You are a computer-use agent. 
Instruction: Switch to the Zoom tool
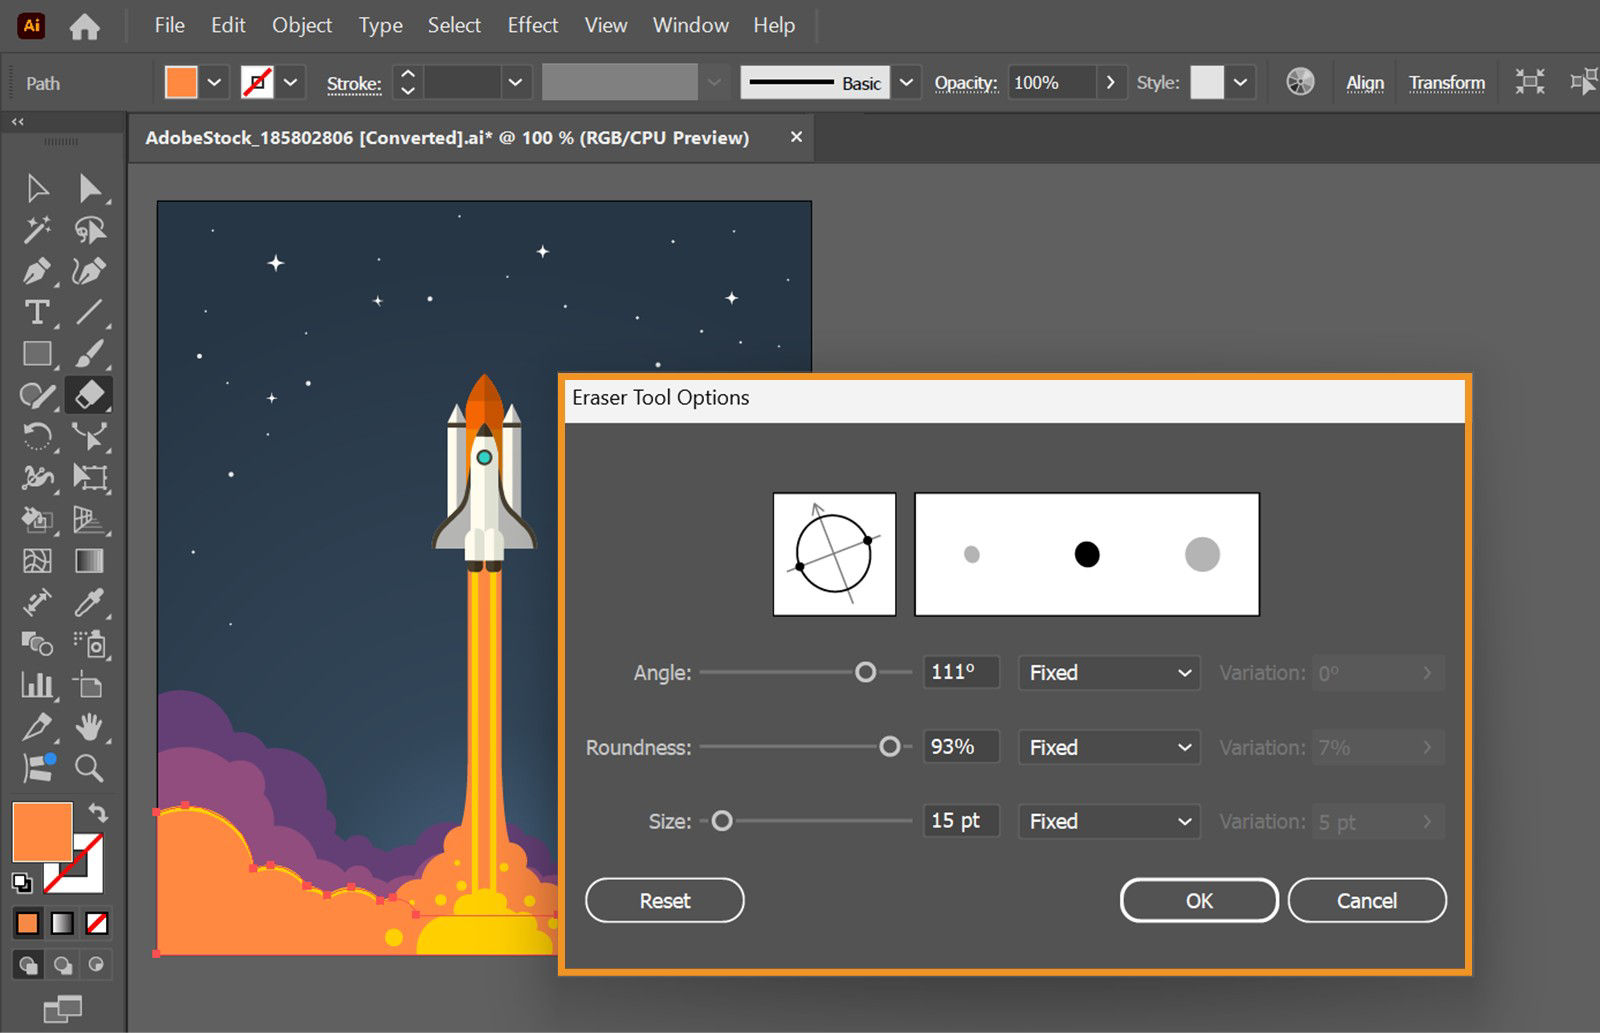90,768
